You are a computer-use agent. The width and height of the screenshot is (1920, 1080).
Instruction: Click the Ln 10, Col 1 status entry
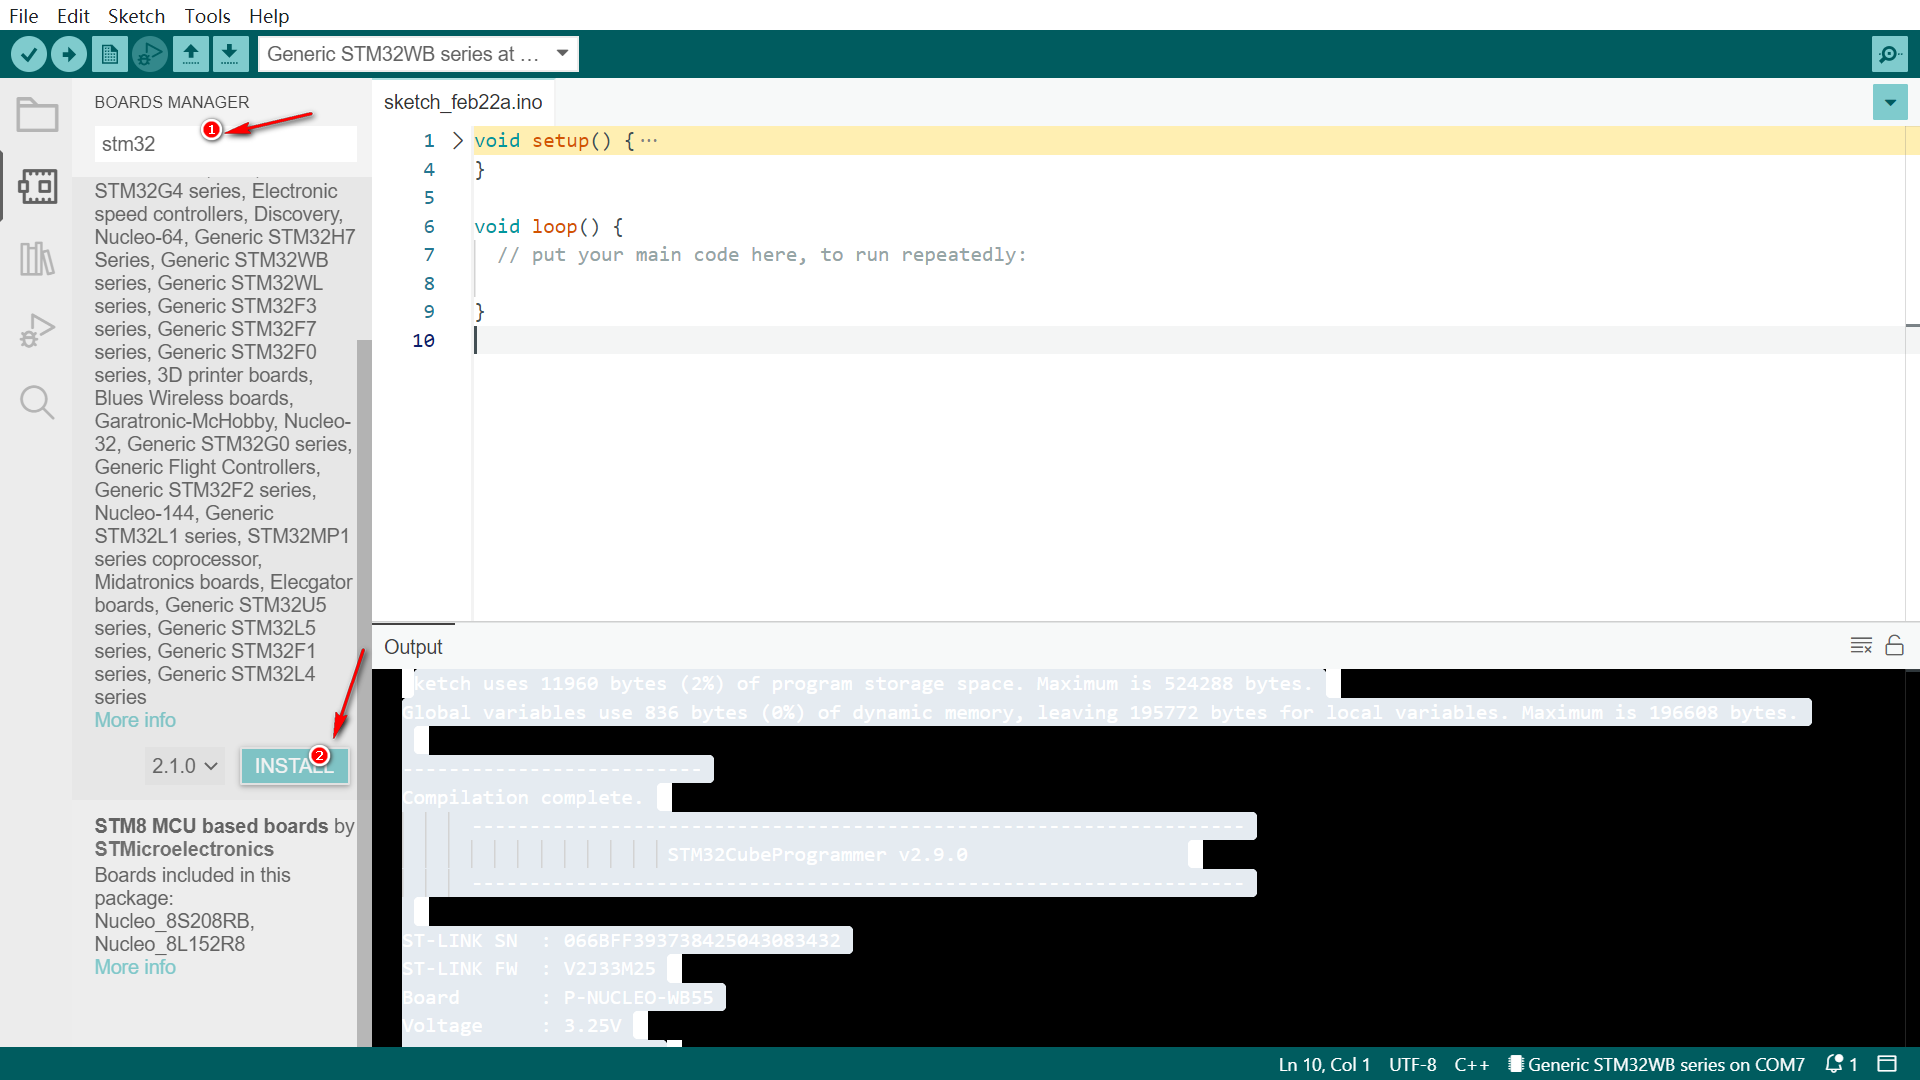pos(1324,1064)
